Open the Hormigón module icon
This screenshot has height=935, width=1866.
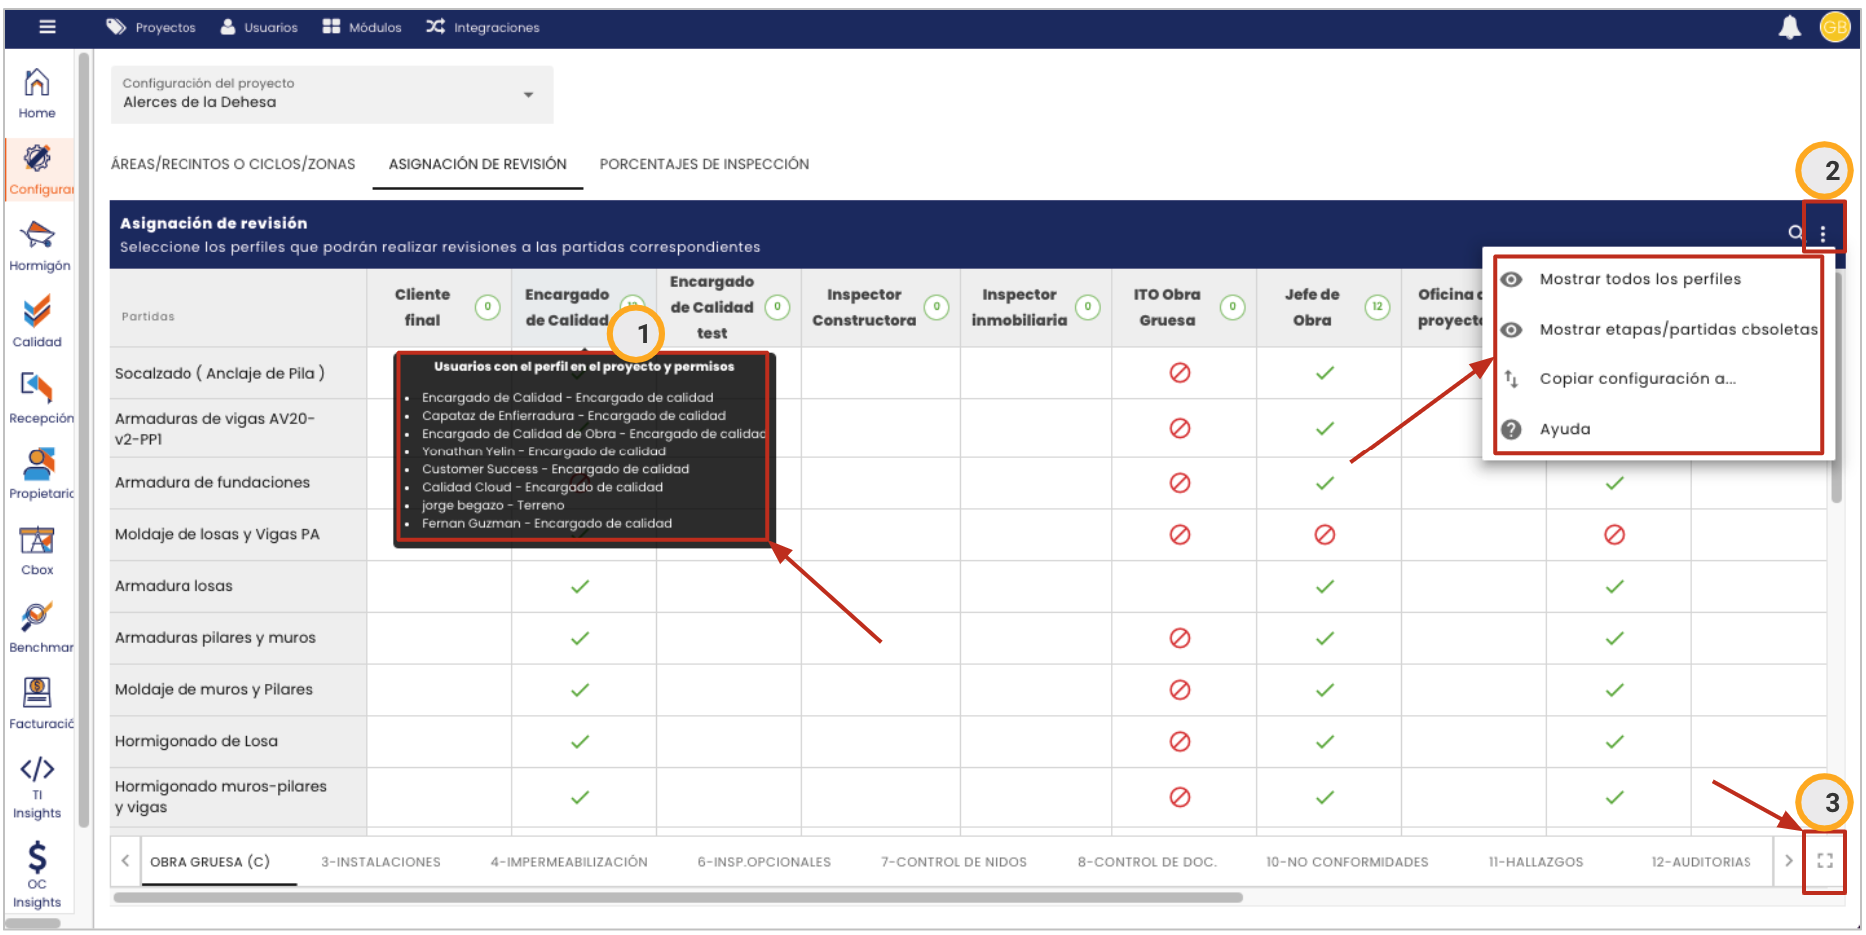click(38, 245)
